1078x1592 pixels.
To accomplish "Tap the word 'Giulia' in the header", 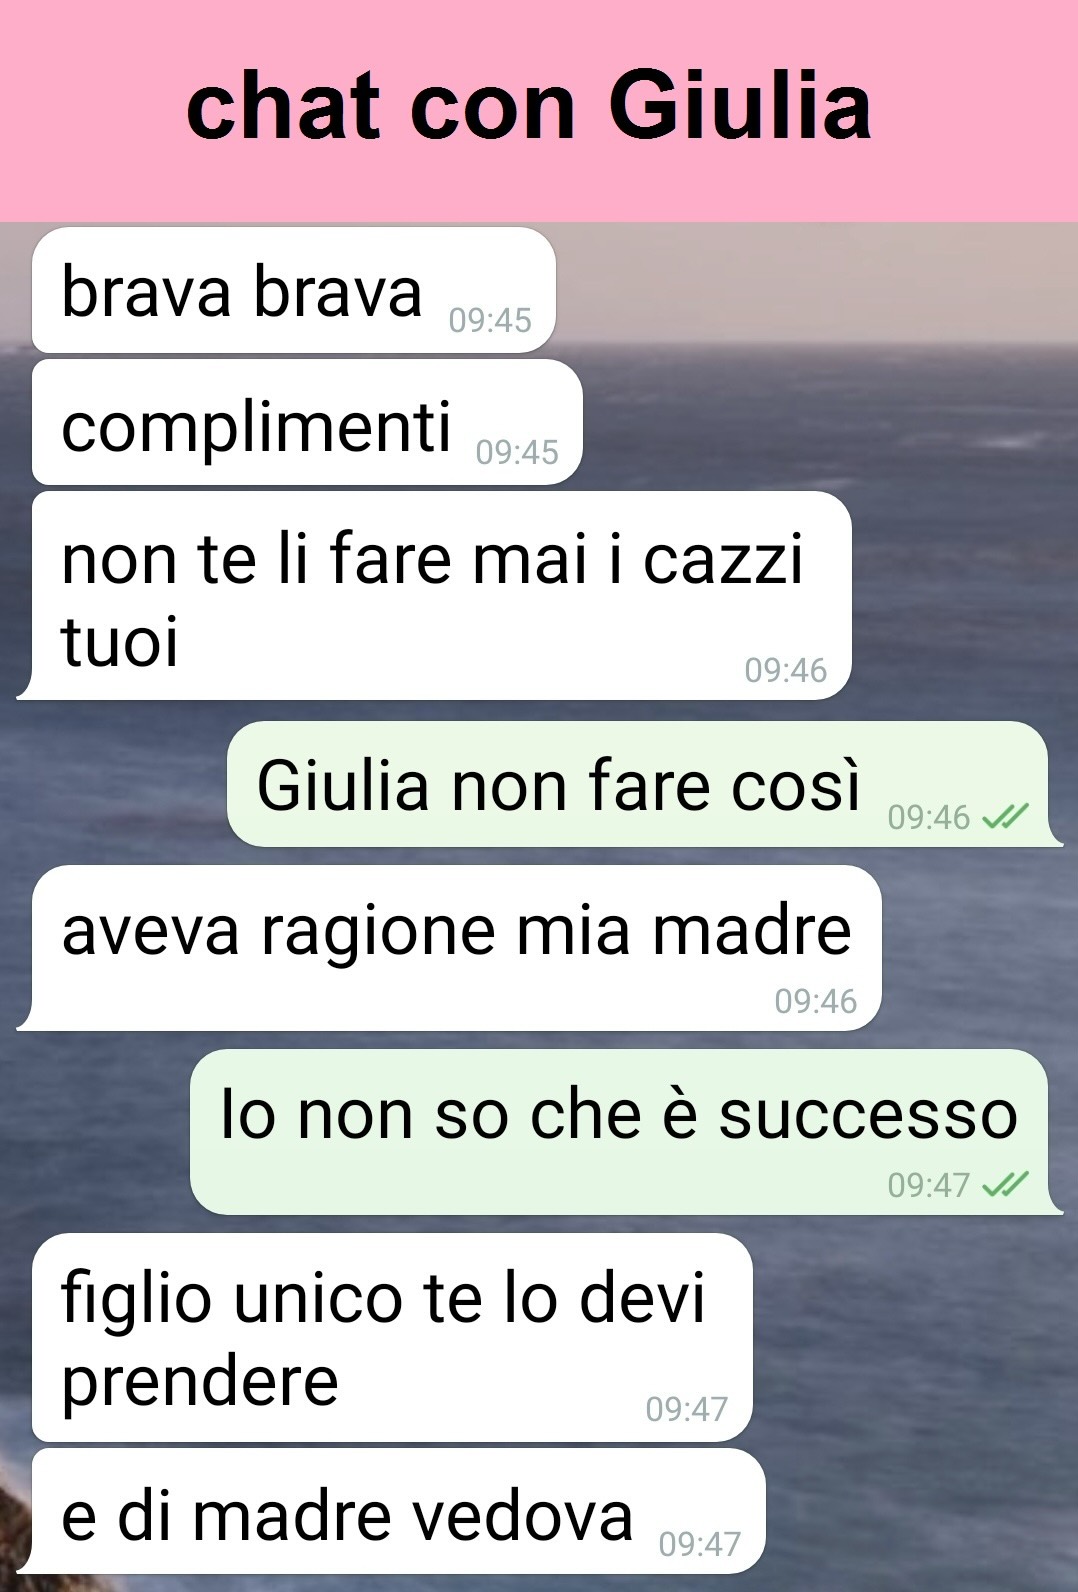I will pos(740,106).
